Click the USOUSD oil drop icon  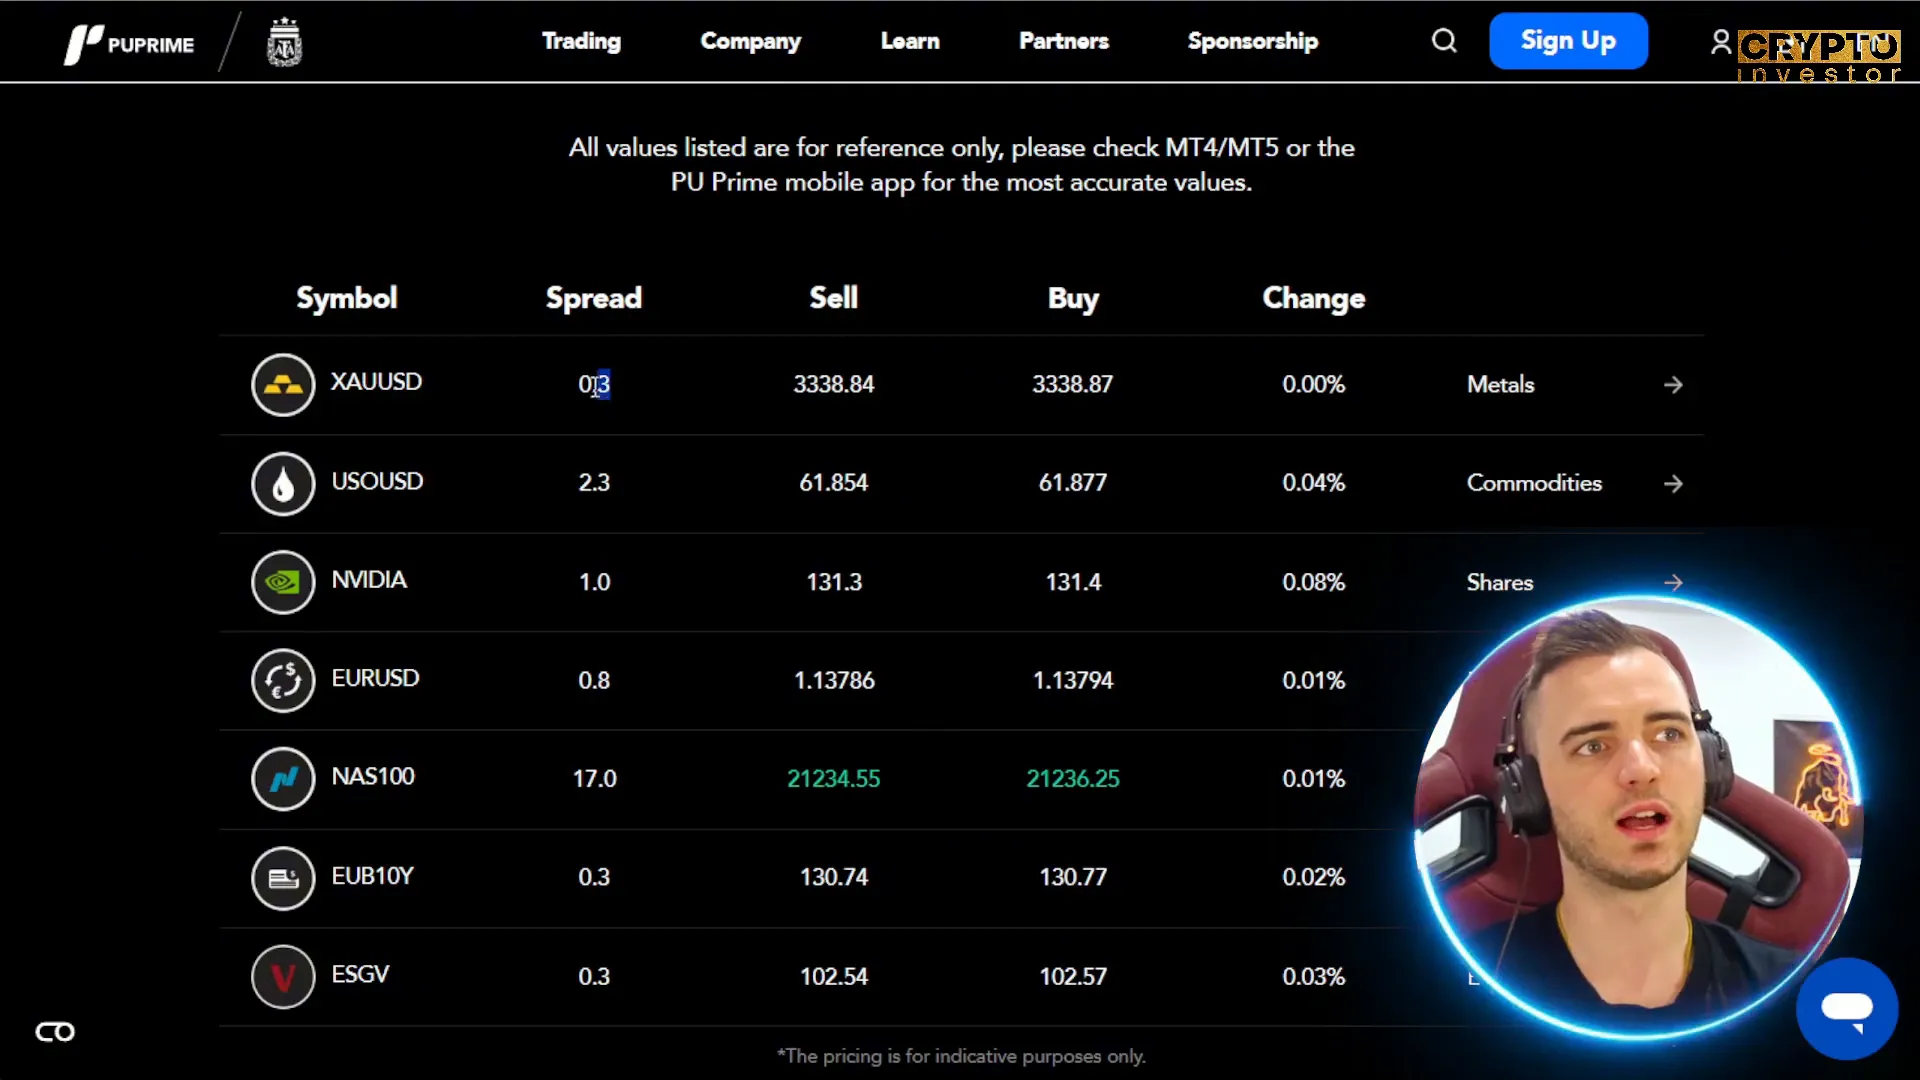[x=283, y=483]
